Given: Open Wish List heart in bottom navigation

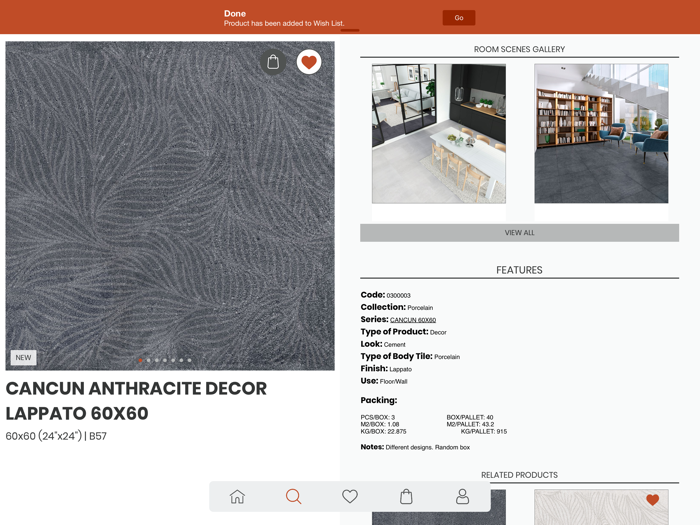Looking at the screenshot, I should tap(350, 496).
